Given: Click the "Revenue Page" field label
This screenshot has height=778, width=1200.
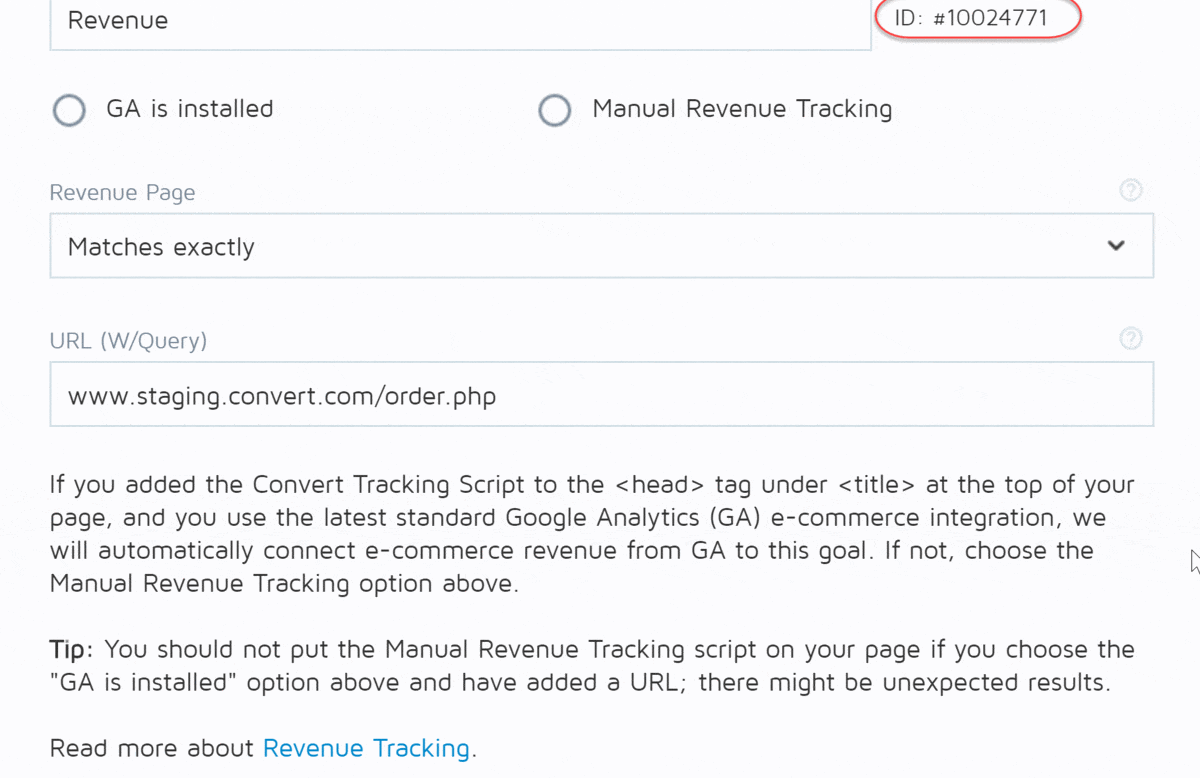Looking at the screenshot, I should [122, 193].
